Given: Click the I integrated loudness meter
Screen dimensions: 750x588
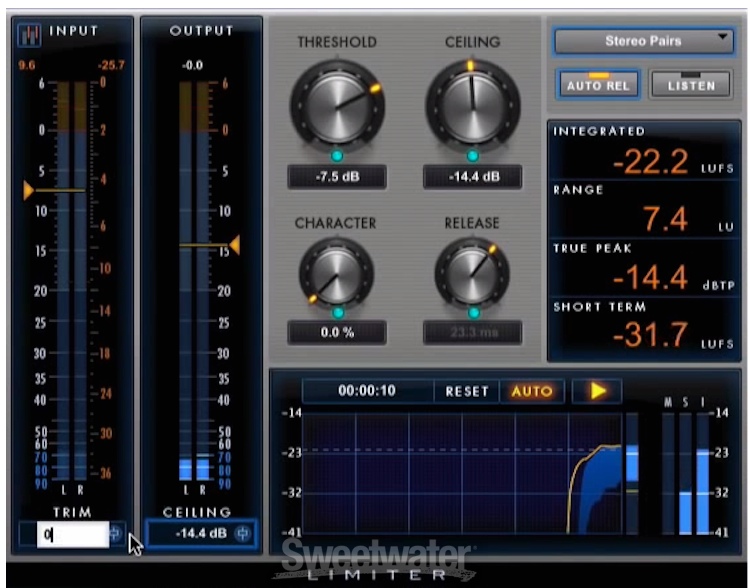Looking at the screenshot, I should (x=703, y=473).
